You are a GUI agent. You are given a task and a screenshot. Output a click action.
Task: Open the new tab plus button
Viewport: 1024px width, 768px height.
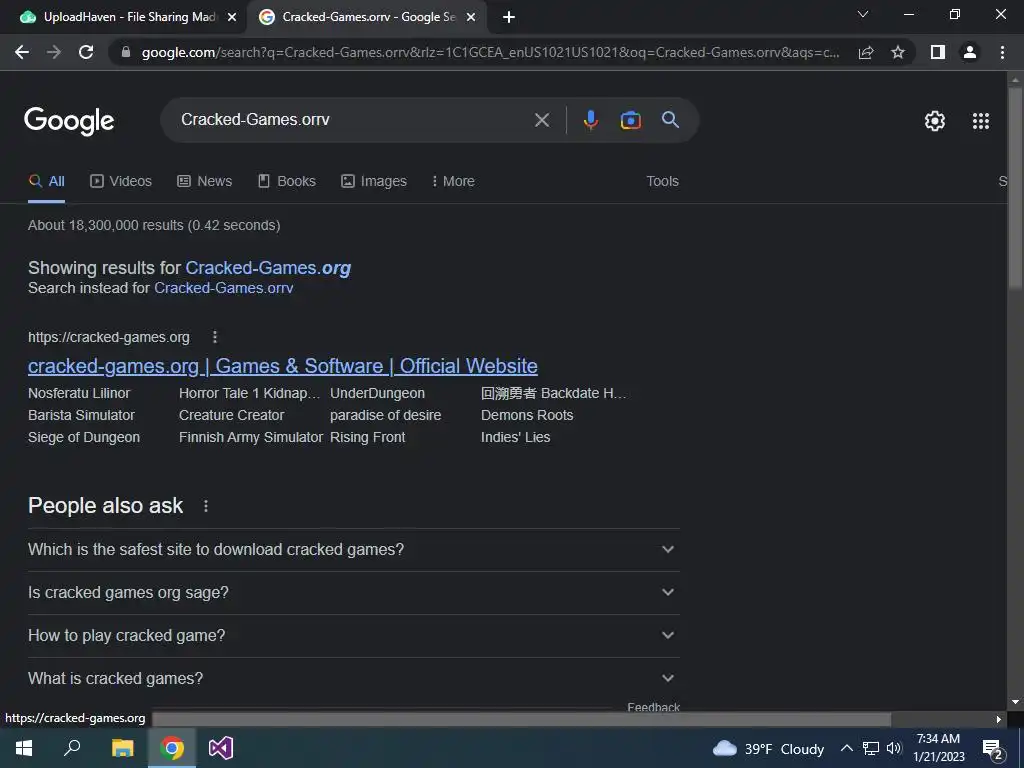pos(509,17)
